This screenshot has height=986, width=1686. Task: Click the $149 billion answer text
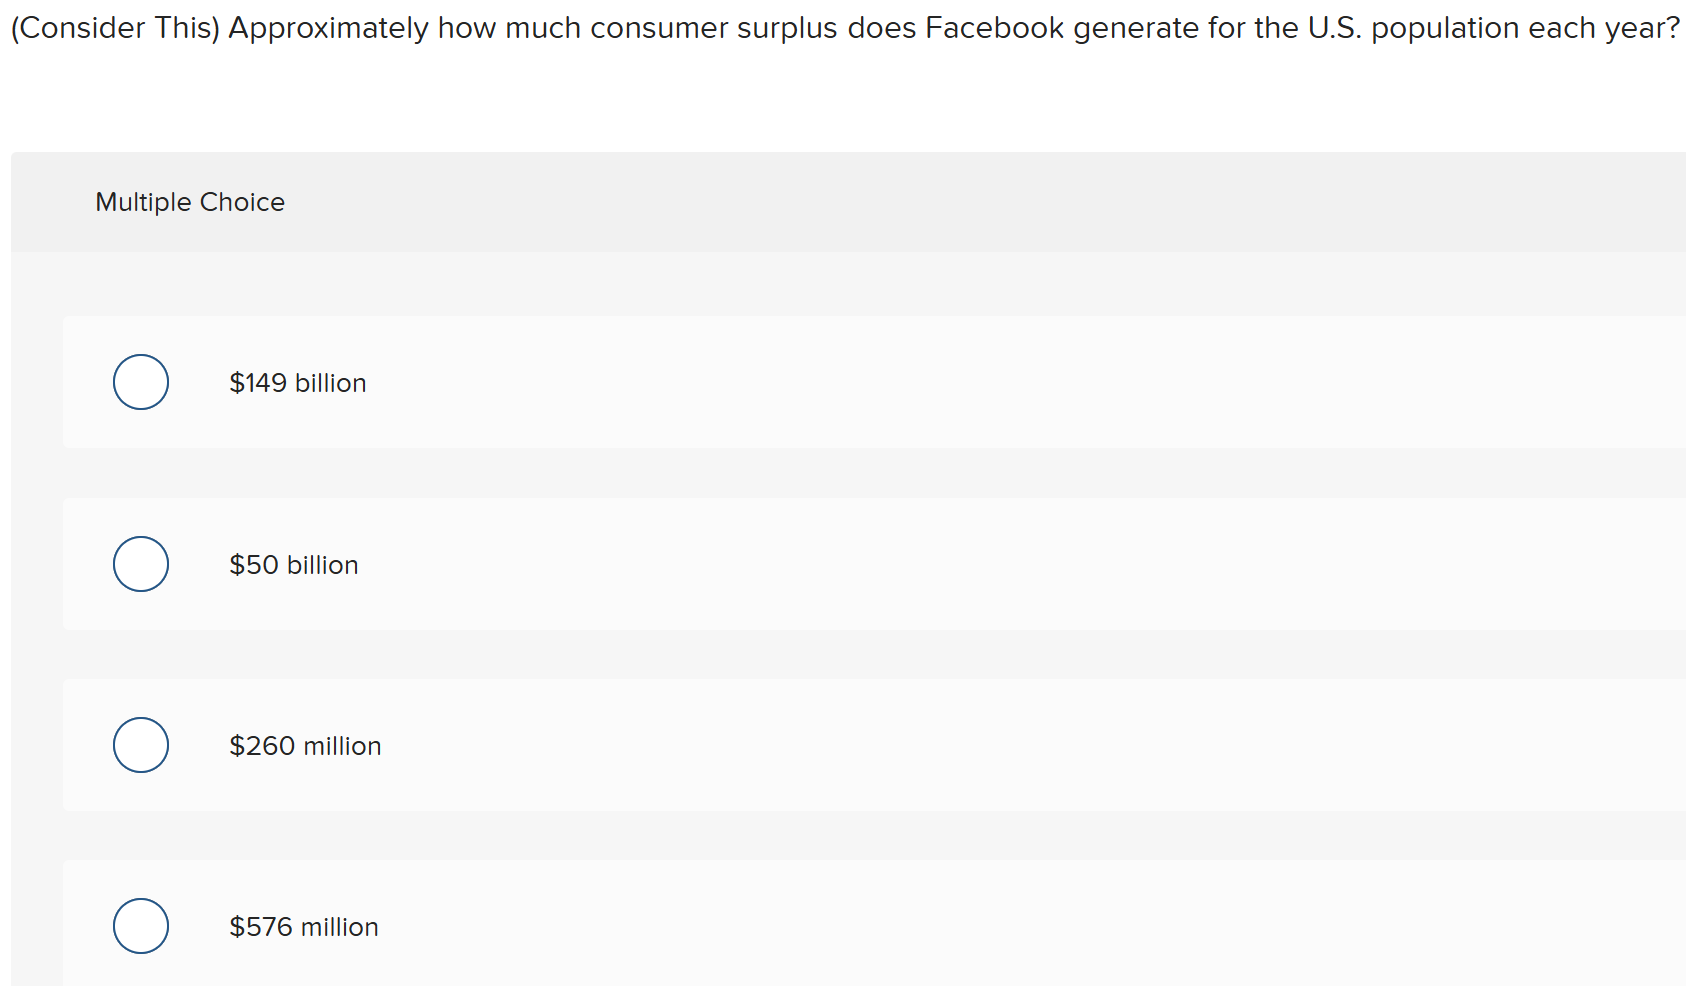[298, 382]
